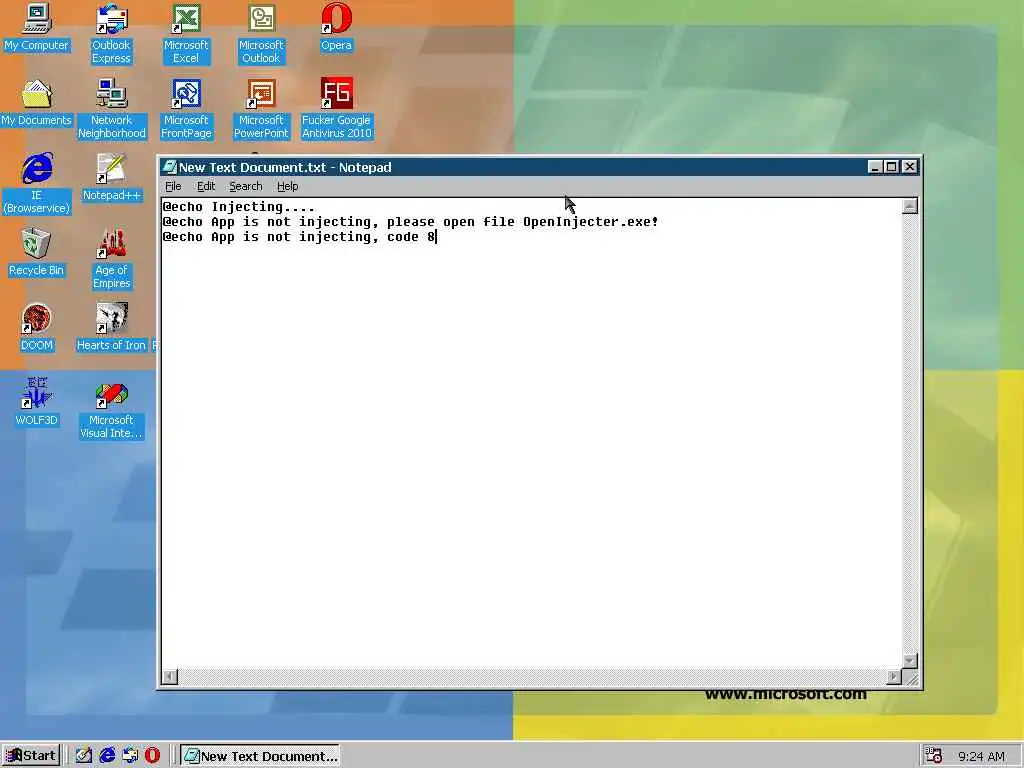The image size is (1024, 768).
Task: Click the Start button
Action: [x=31, y=756]
